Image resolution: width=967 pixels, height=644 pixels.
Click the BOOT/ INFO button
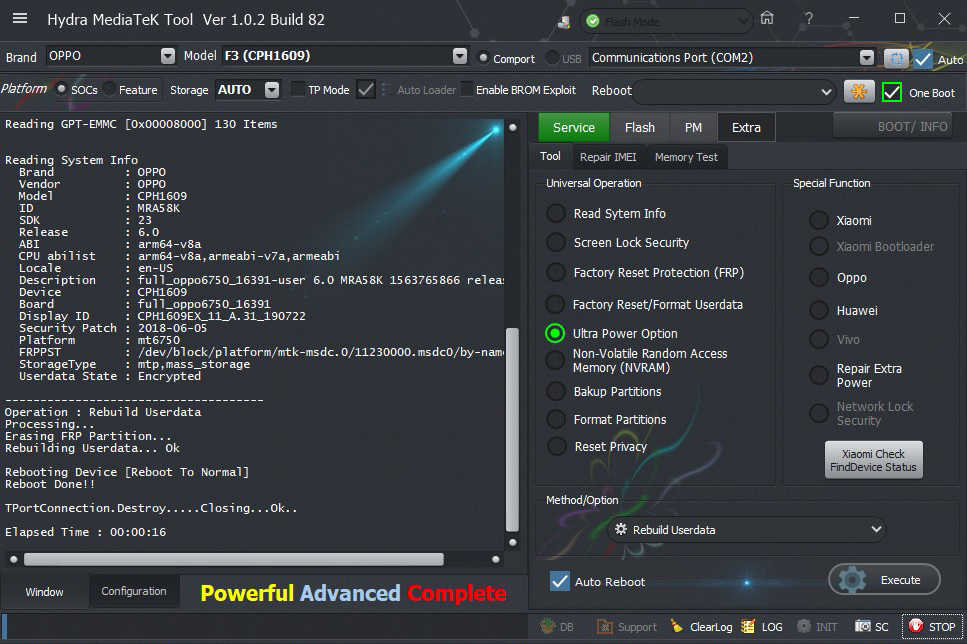point(892,126)
